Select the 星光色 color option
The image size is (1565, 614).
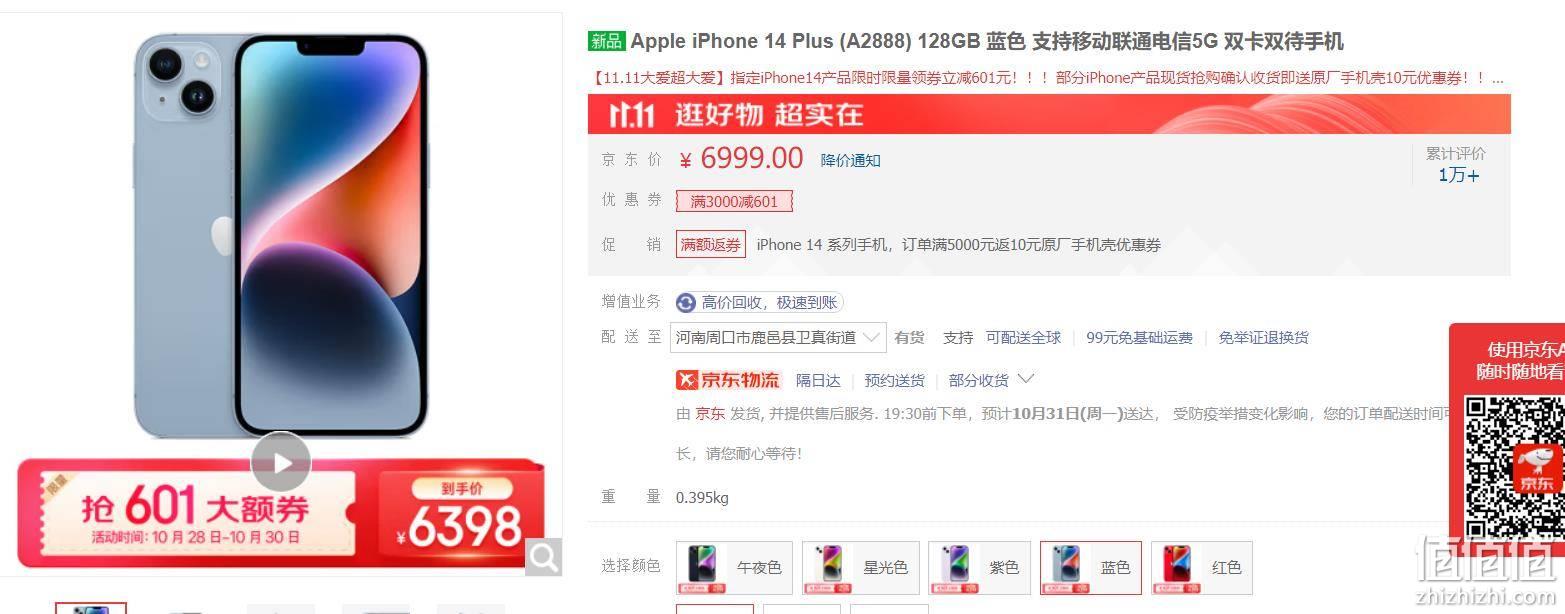click(861, 568)
